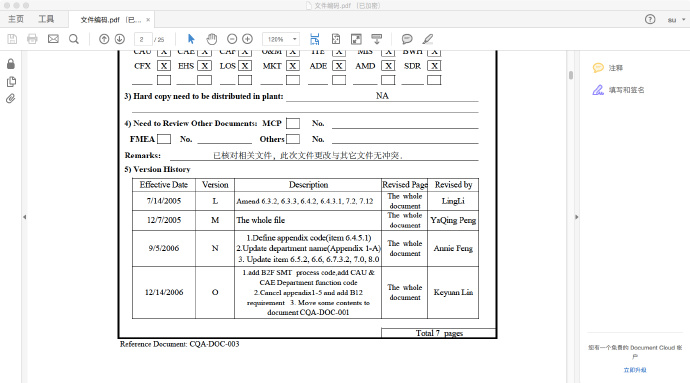690x383 pixels.
Task: Click 'Reference Document: CQA-DOC-003' text
Action: [x=180, y=344]
